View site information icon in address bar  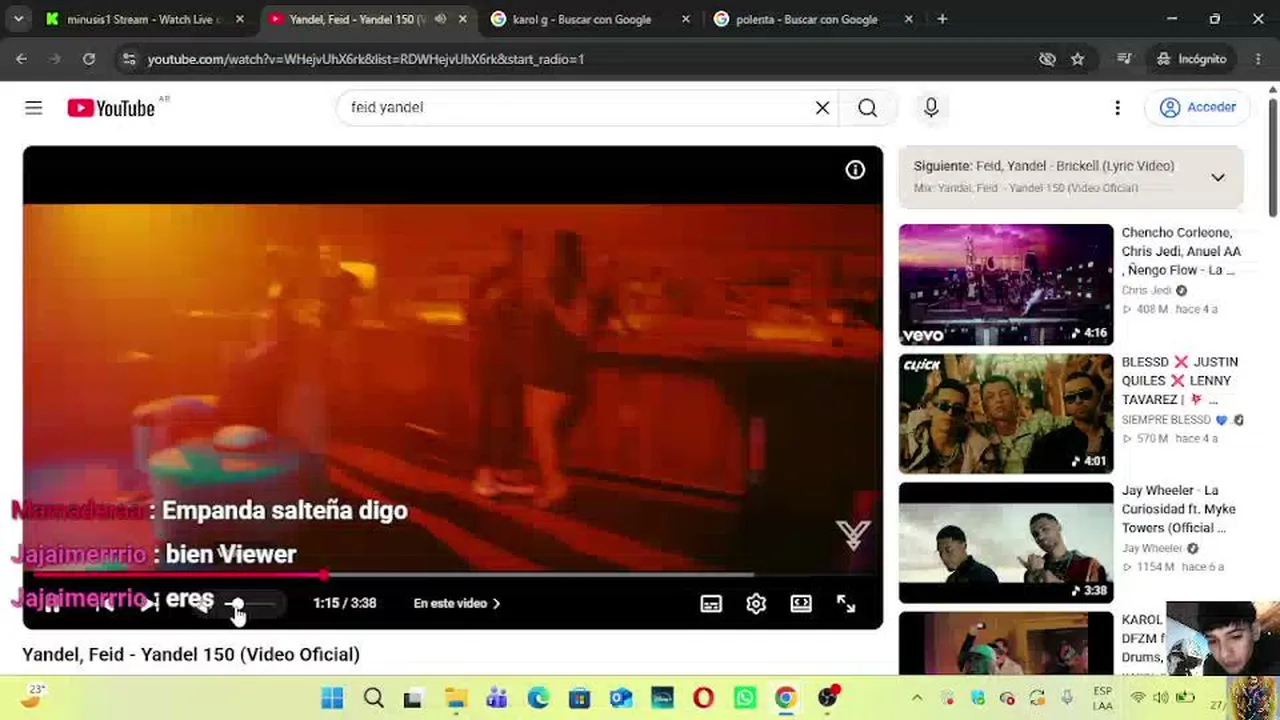point(128,59)
